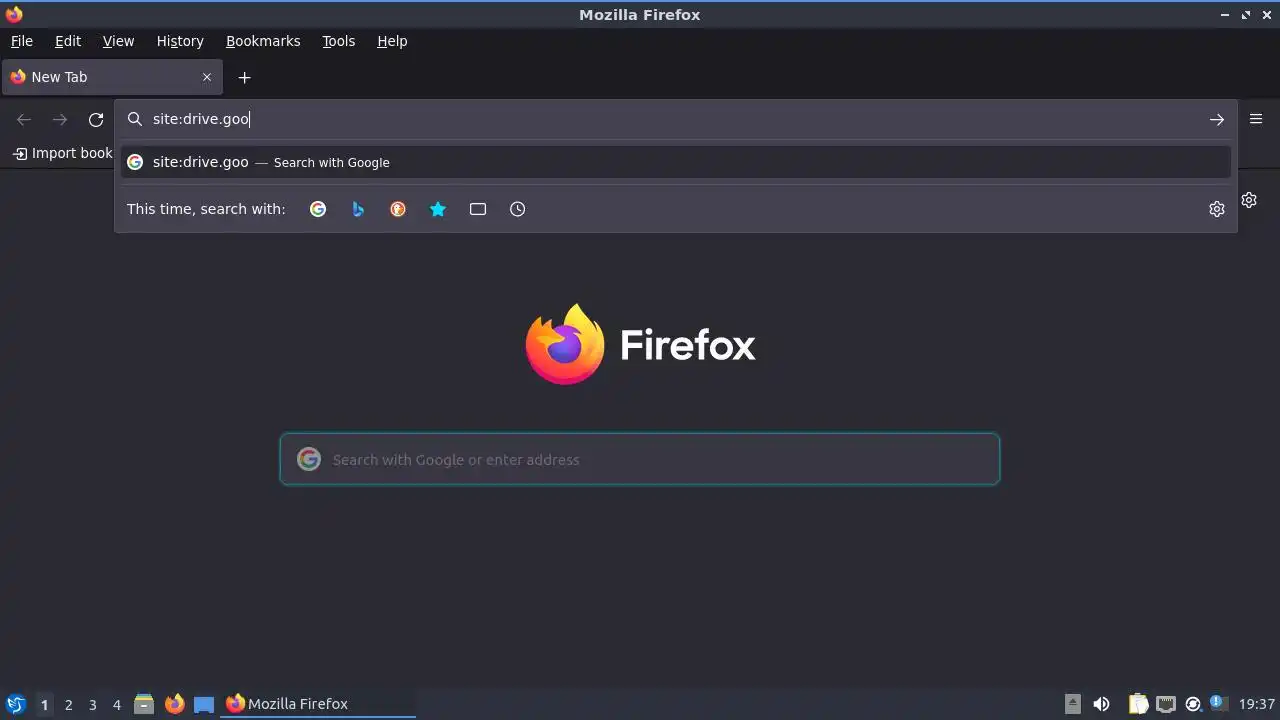This screenshot has width=1280, height=720.
Task: Reload the current page
Action: [x=96, y=119]
